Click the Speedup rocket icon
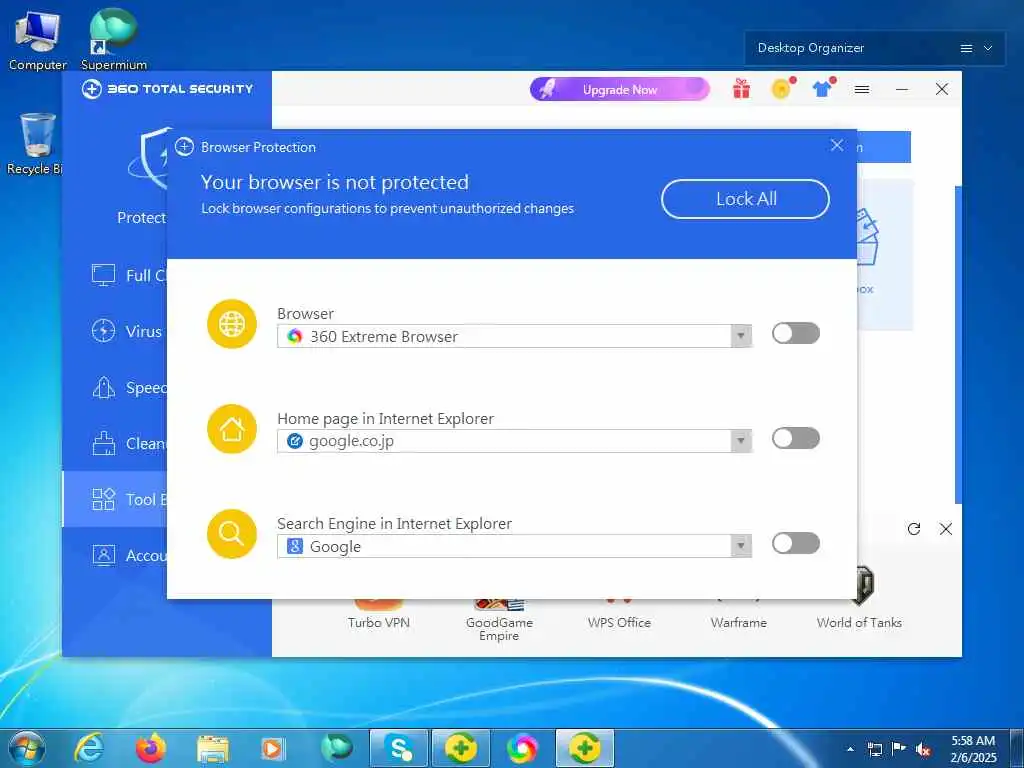Image resolution: width=1024 pixels, height=768 pixels. click(x=103, y=388)
